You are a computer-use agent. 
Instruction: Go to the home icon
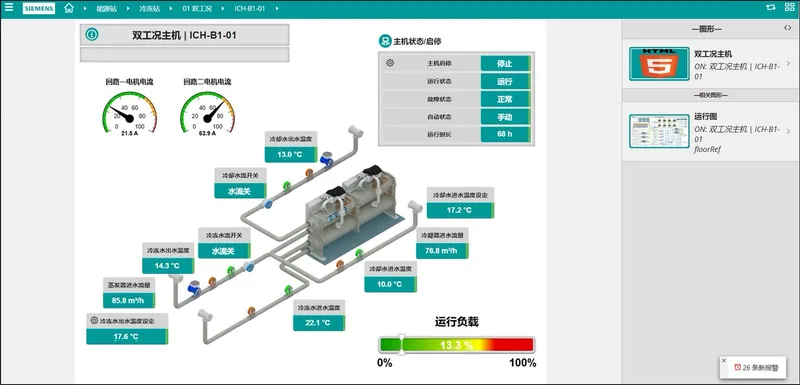tap(69, 8)
